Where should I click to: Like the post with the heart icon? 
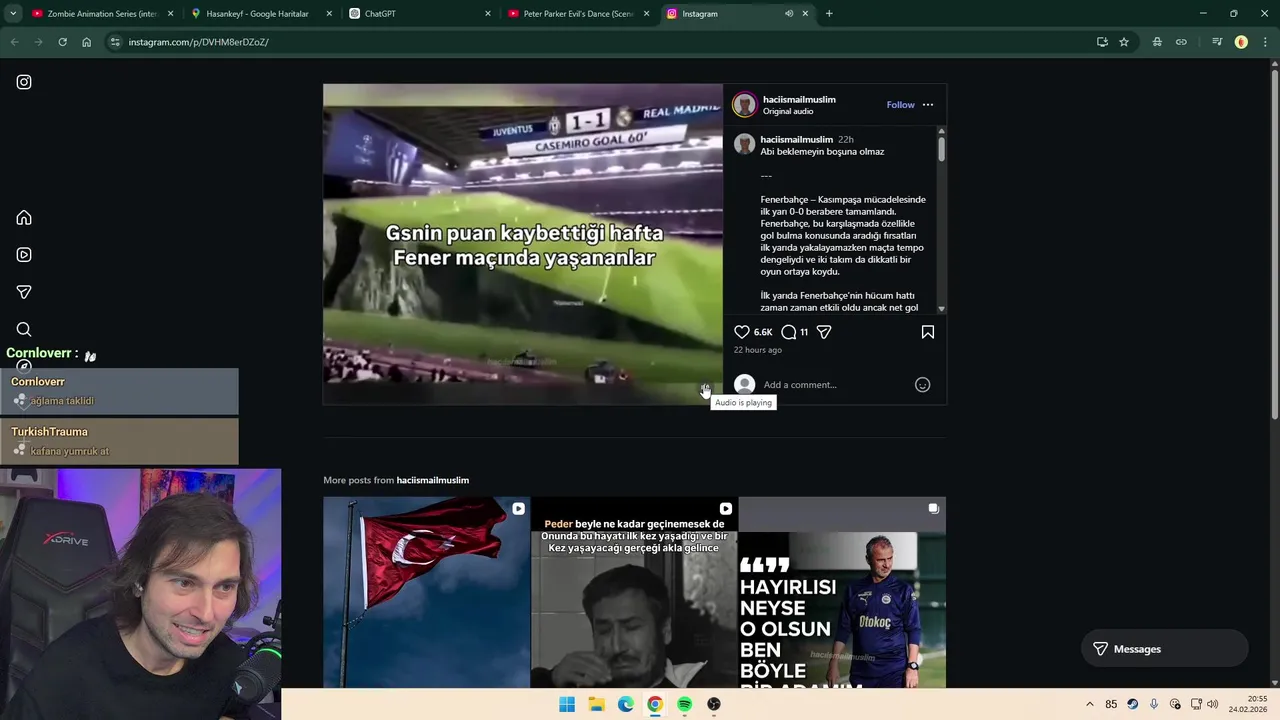tap(742, 332)
